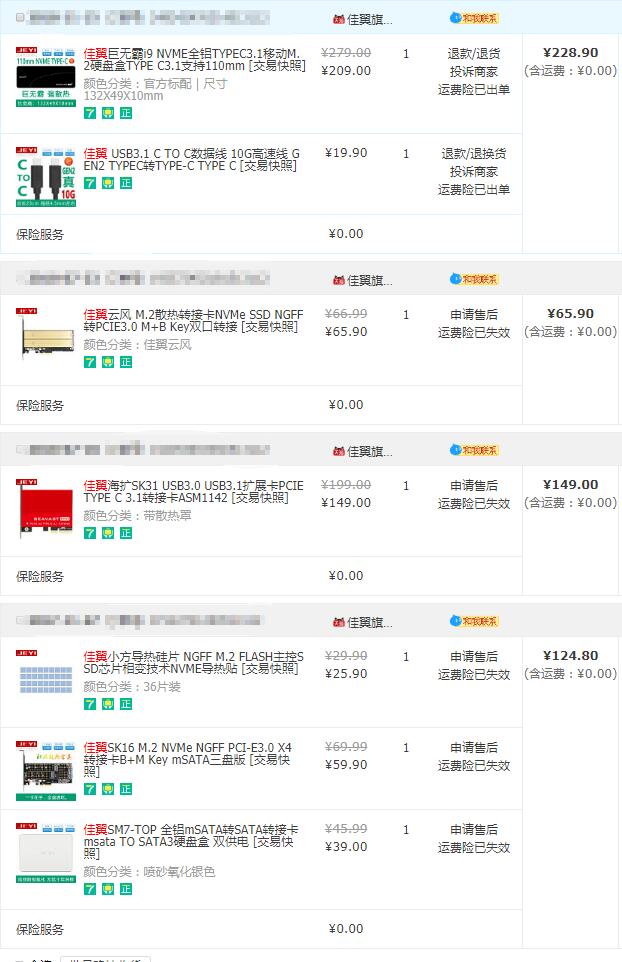Open the 巨无霸i9 NVME硬盘盒 product thumbnail
Image resolution: width=622 pixels, height=962 pixels.
pyautogui.click(x=46, y=77)
